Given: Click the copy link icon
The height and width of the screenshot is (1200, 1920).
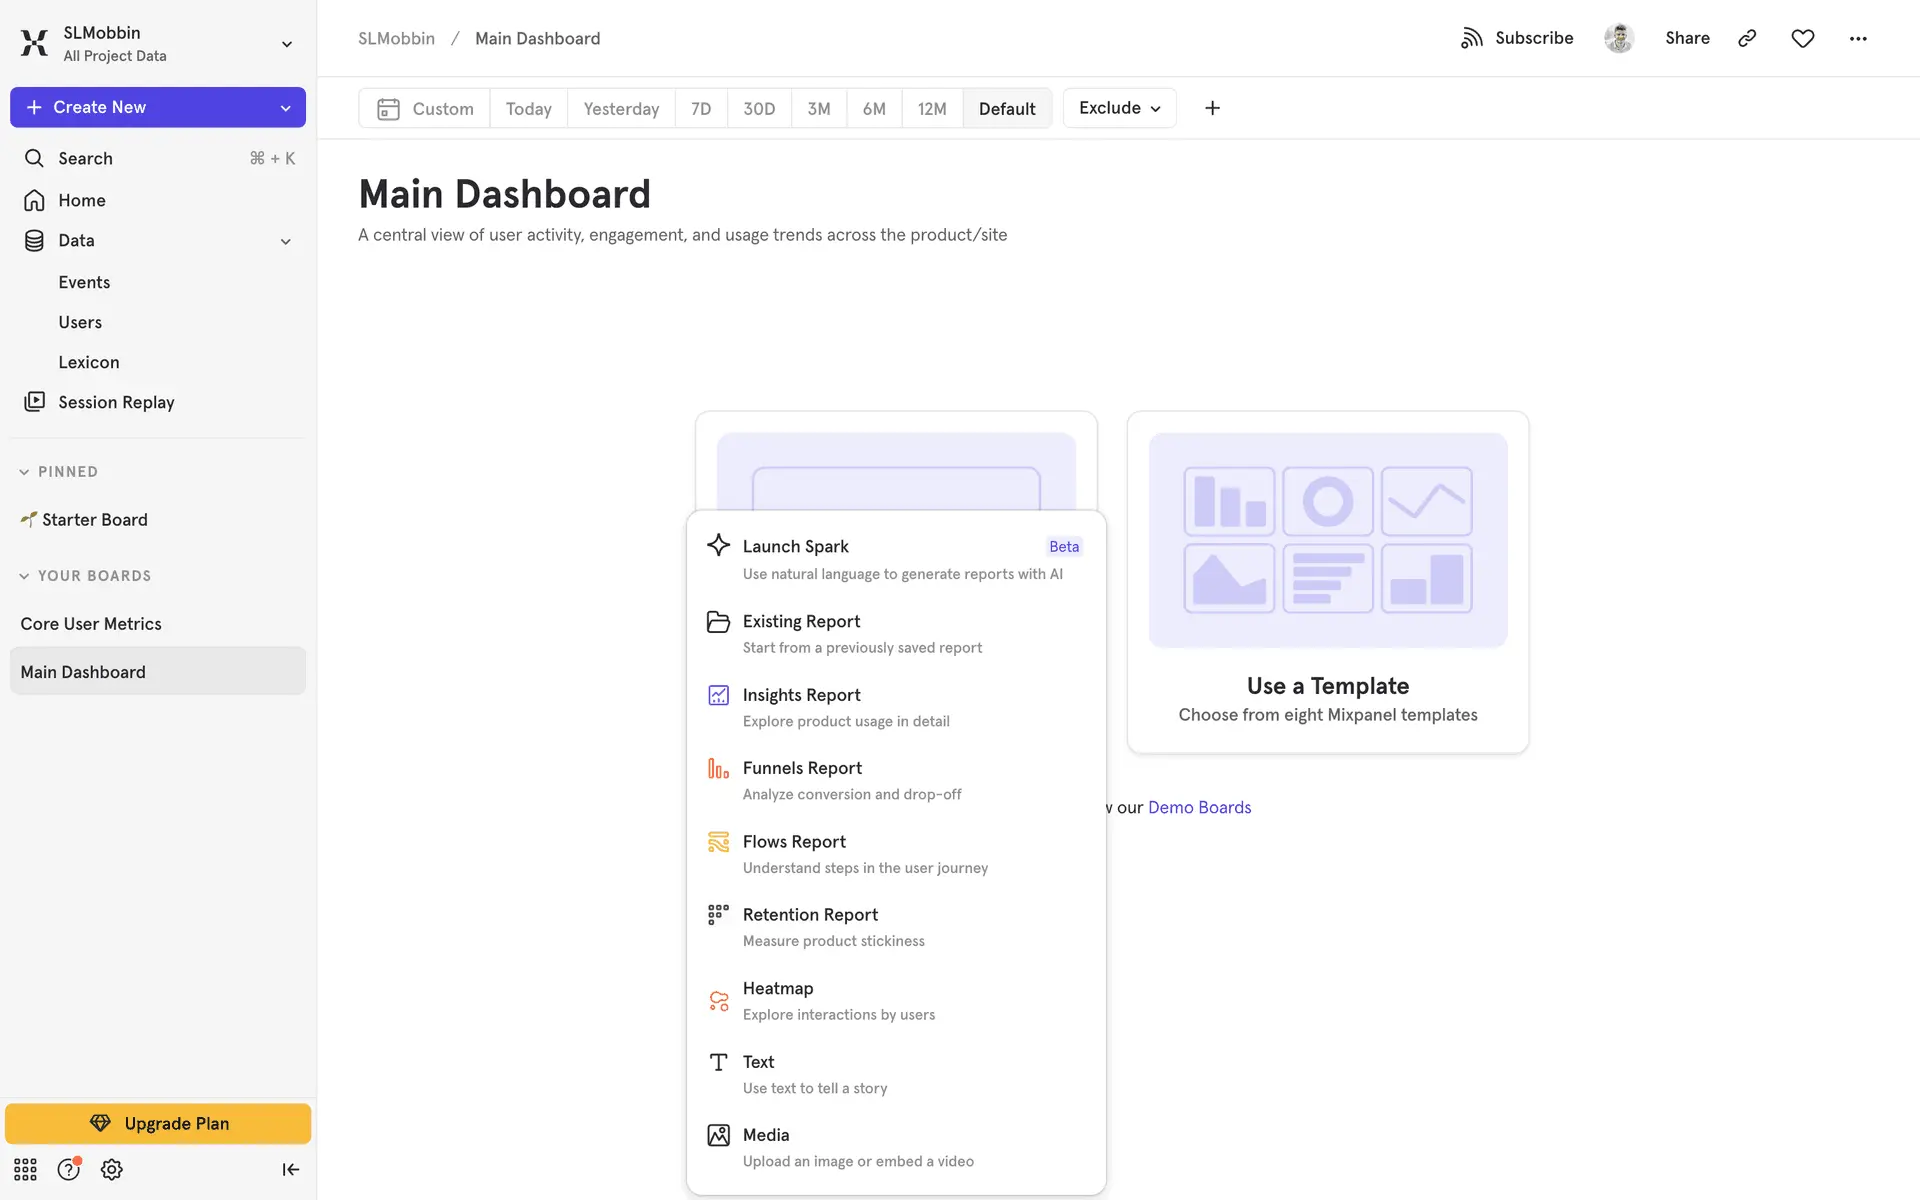Looking at the screenshot, I should [1747, 38].
